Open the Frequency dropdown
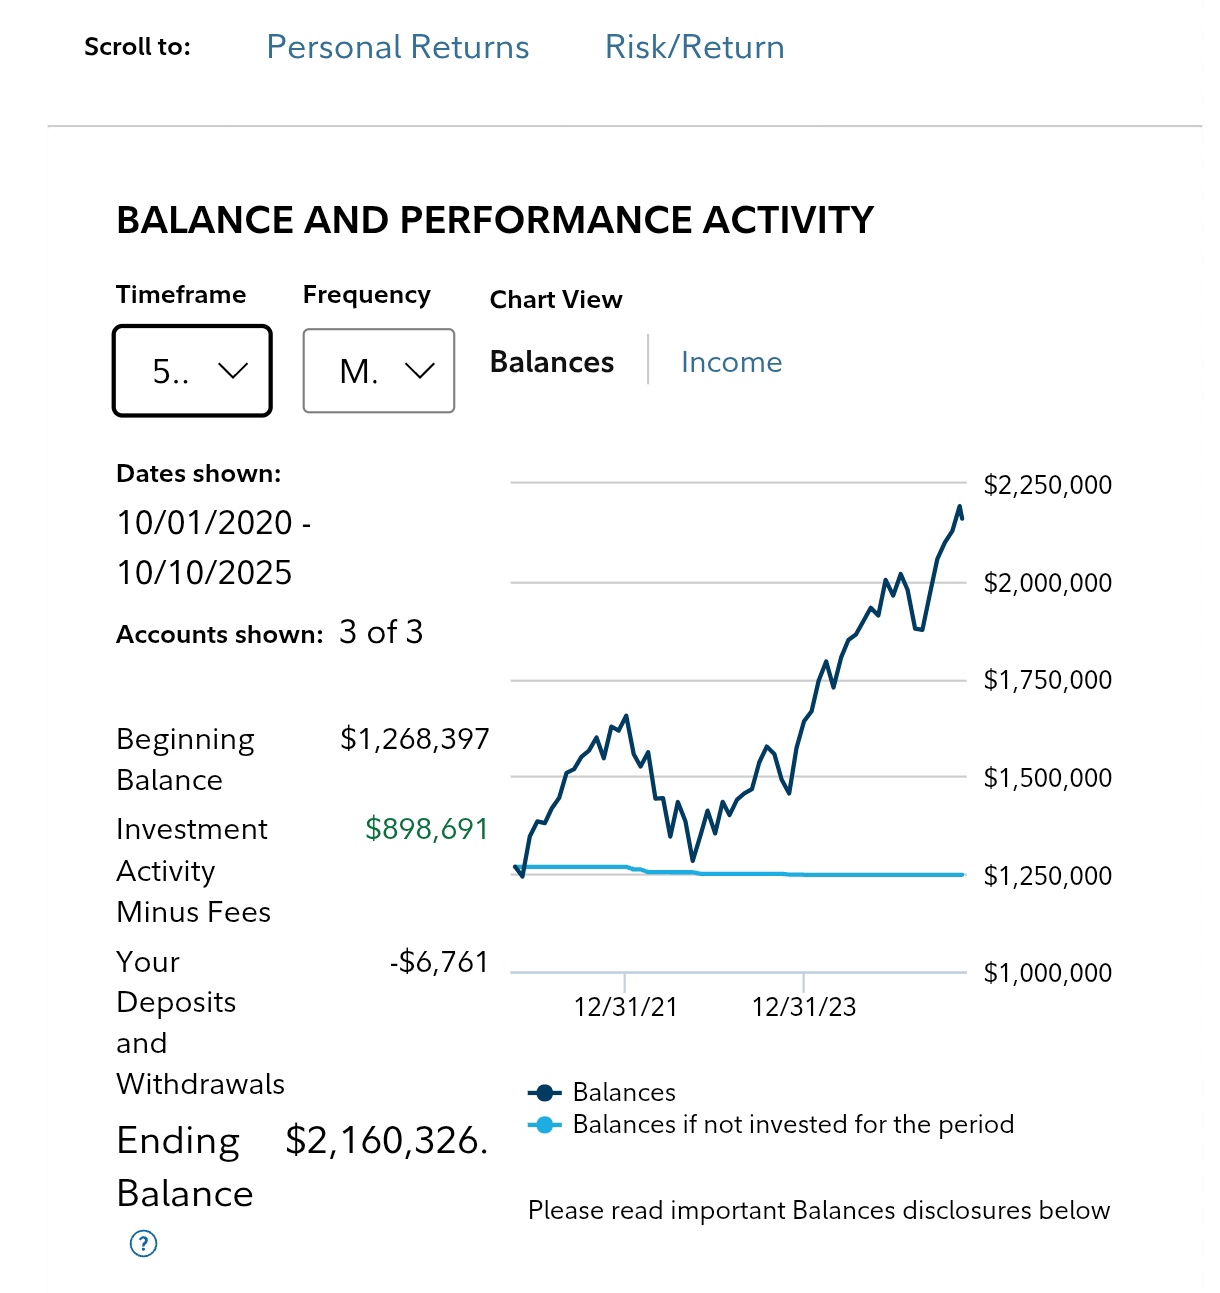 pyautogui.click(x=378, y=371)
